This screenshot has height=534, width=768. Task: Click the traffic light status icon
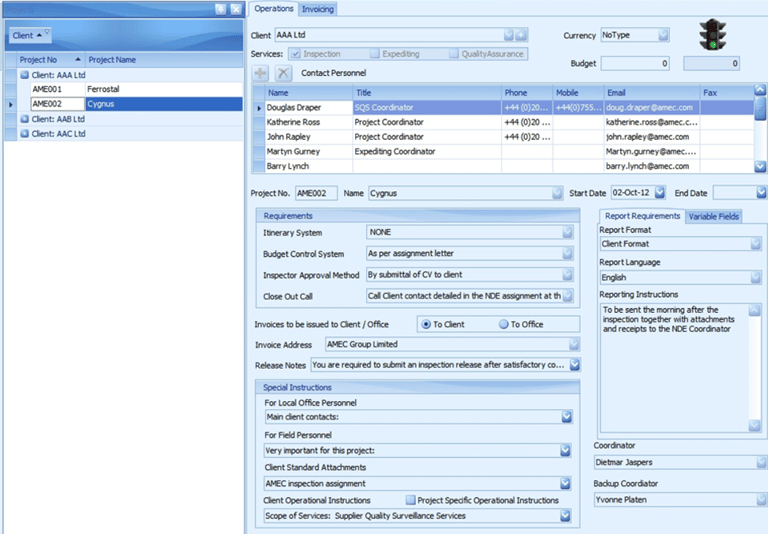(x=712, y=35)
